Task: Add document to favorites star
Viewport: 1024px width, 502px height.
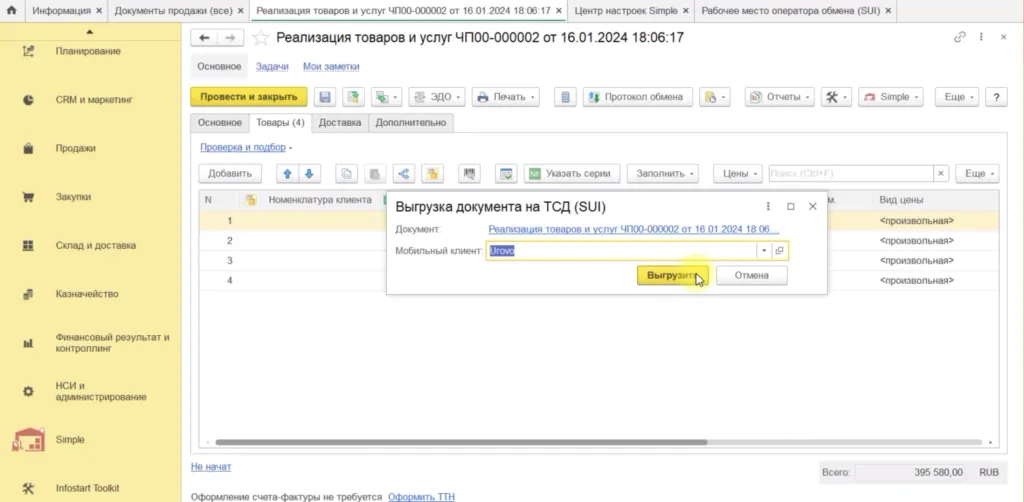Action: [x=261, y=38]
